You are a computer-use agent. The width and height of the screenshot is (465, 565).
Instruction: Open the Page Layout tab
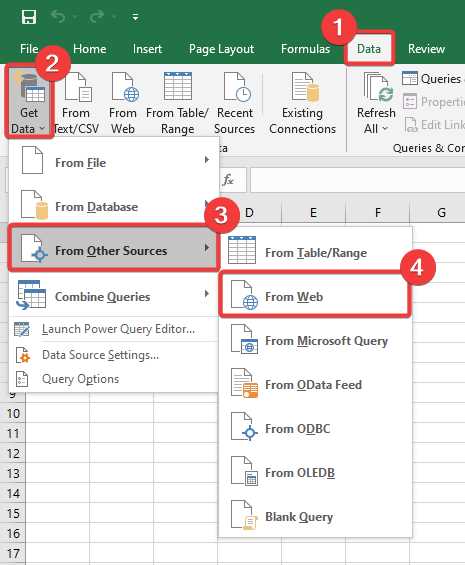pyautogui.click(x=221, y=49)
